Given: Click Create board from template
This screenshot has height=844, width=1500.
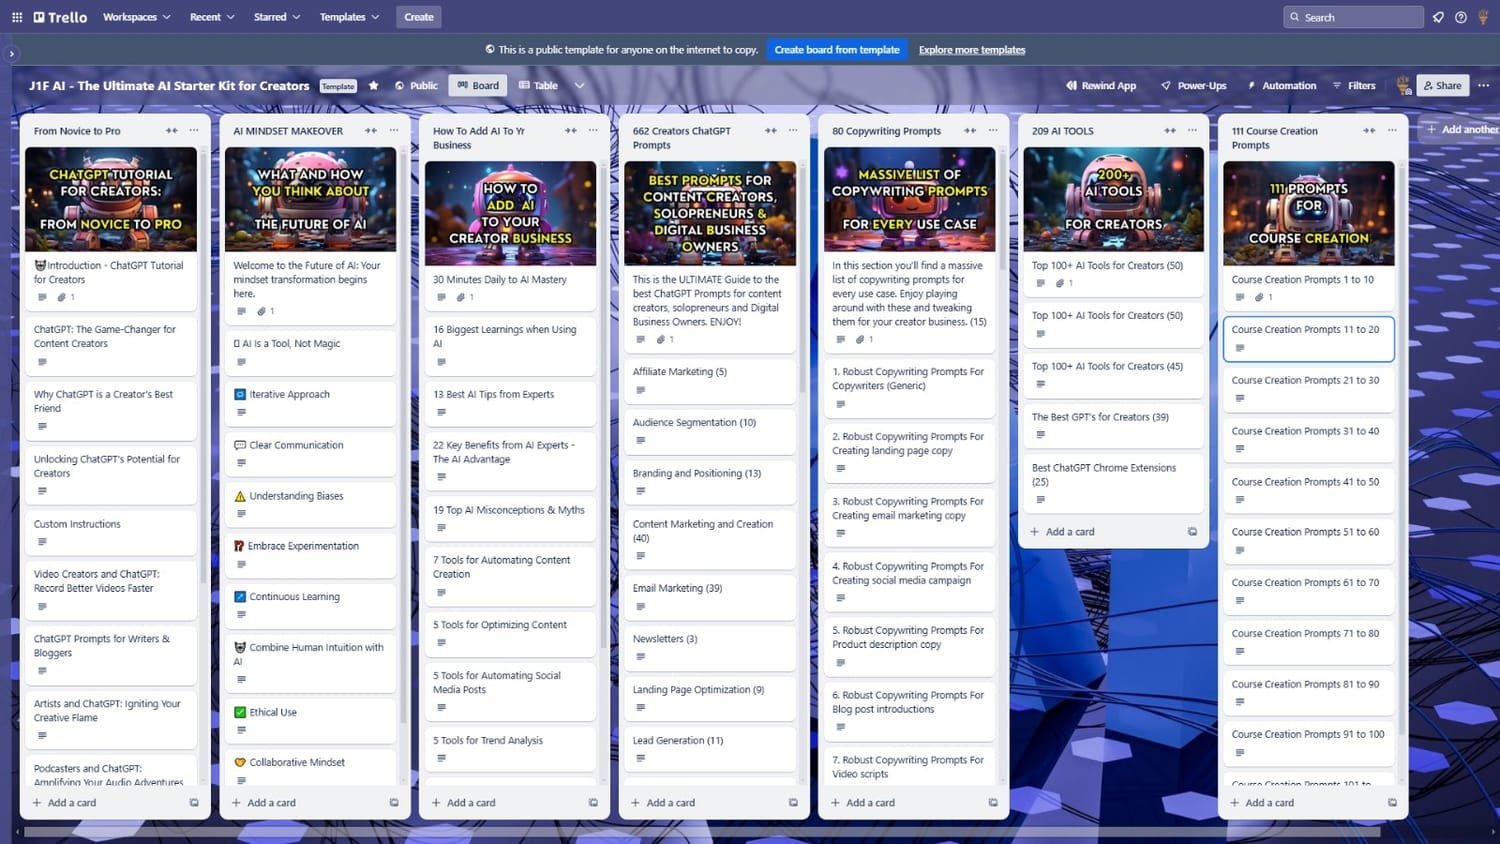Looking at the screenshot, I should 837,50.
